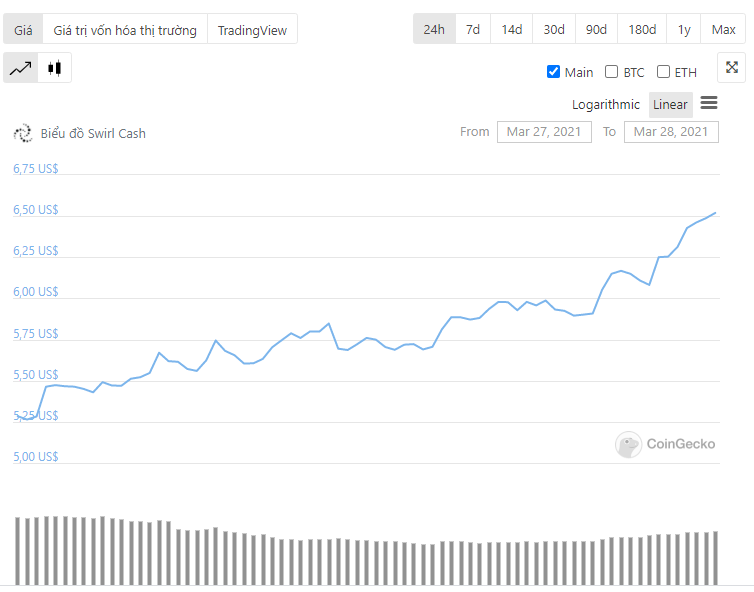Switch to the TradingView tab

click(x=252, y=30)
